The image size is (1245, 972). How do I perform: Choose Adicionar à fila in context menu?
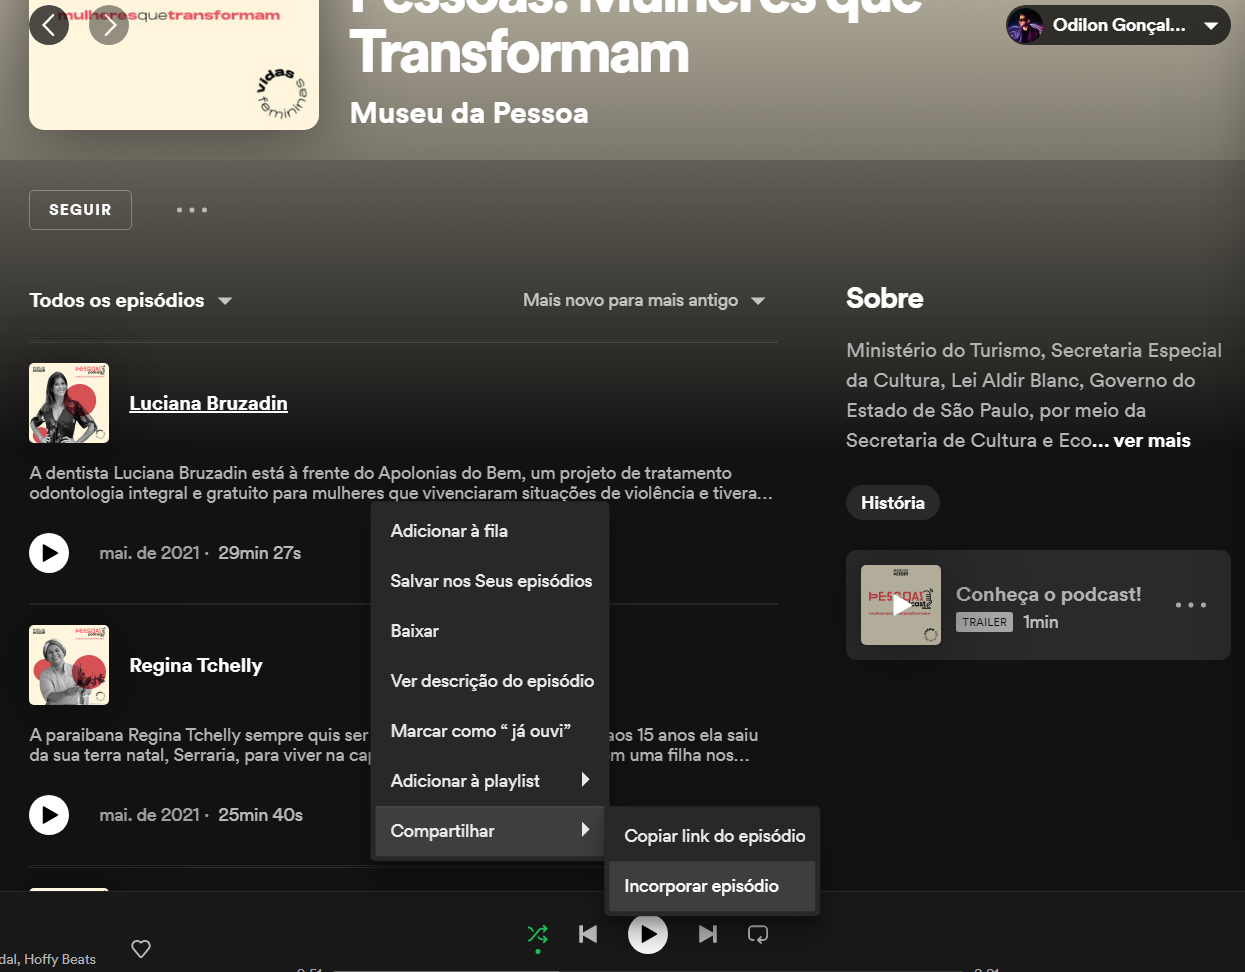point(490,531)
